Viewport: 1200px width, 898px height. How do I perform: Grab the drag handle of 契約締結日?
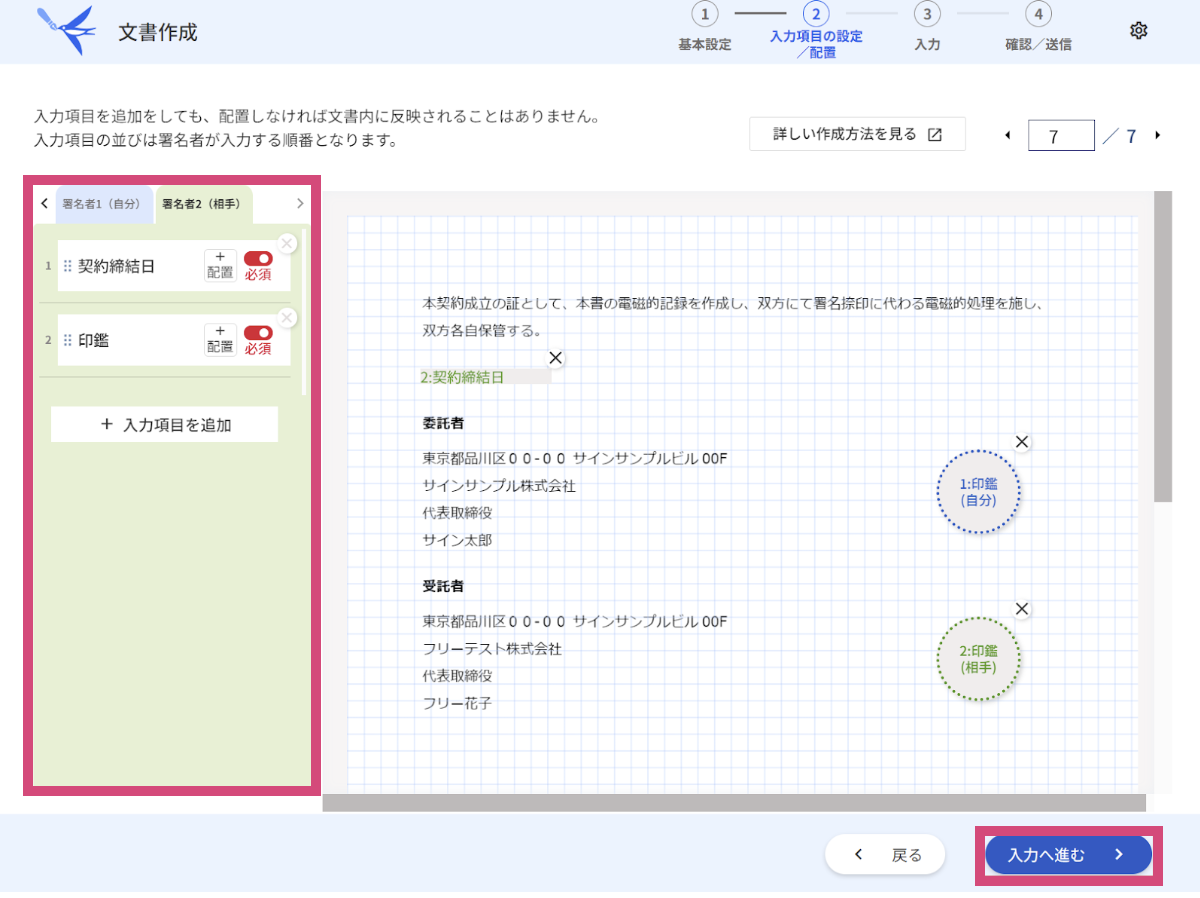point(68,266)
